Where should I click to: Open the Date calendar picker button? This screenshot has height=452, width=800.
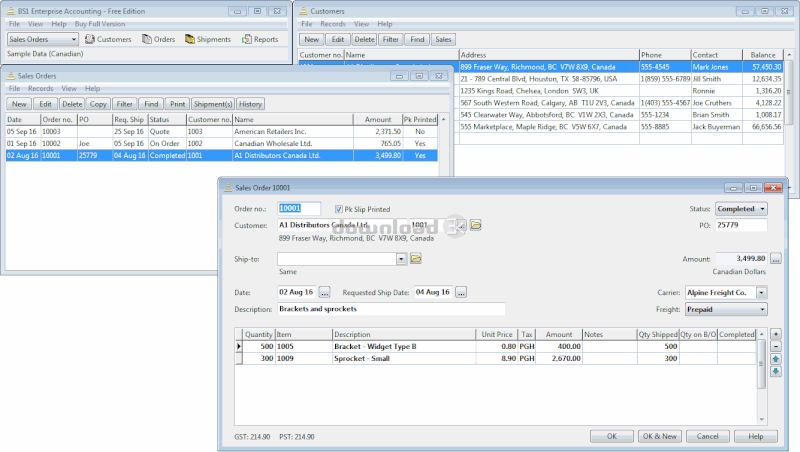coord(324,292)
